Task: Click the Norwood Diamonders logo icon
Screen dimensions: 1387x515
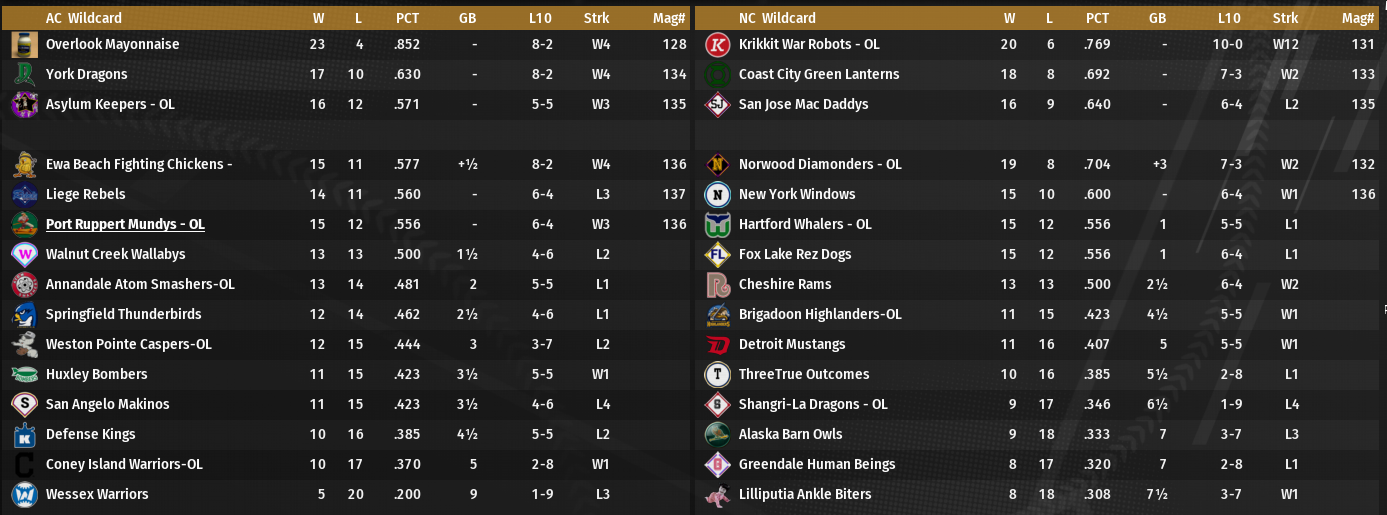Action: (x=717, y=165)
